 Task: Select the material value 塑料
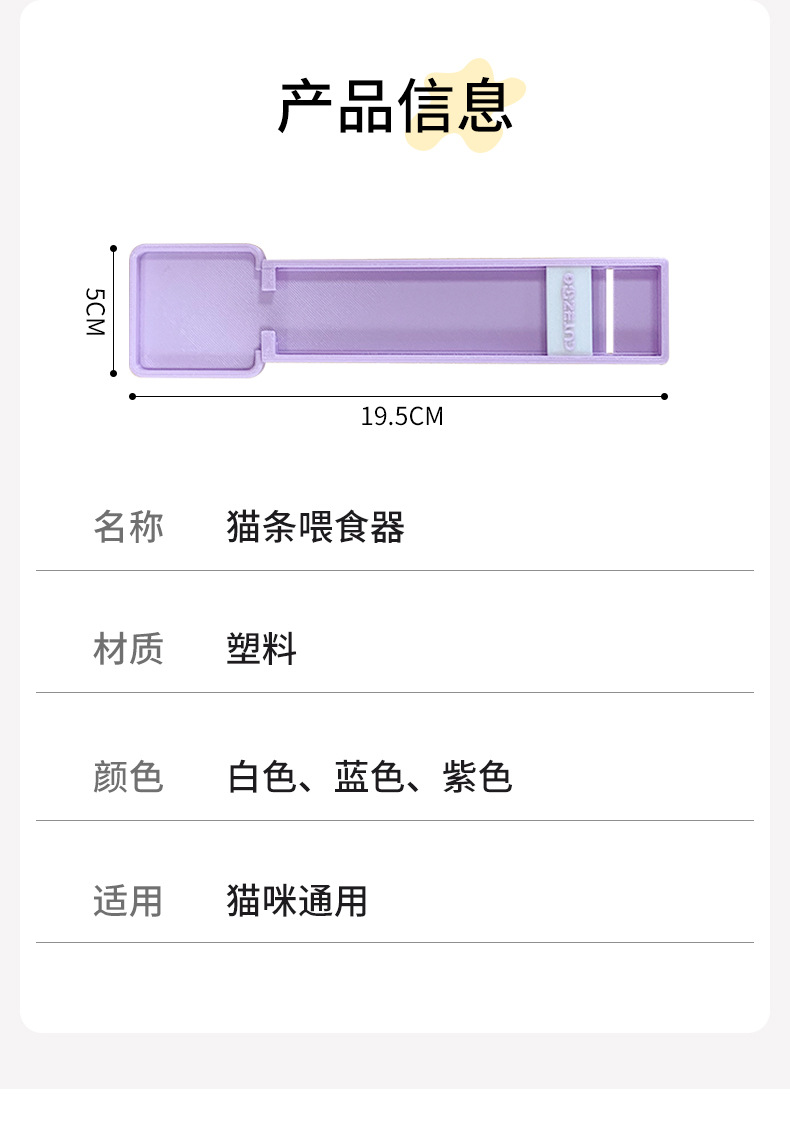(x=262, y=649)
